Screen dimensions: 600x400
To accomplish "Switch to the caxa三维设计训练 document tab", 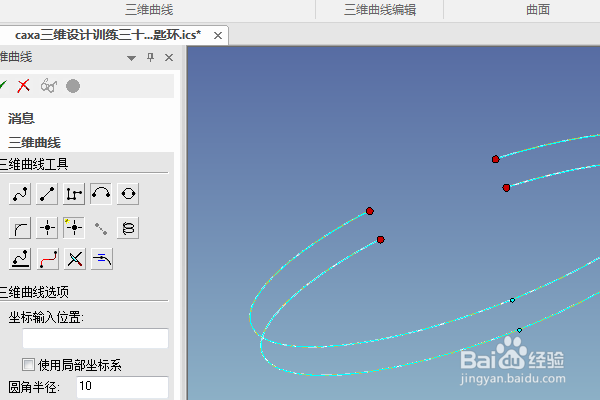I will click(108, 35).
